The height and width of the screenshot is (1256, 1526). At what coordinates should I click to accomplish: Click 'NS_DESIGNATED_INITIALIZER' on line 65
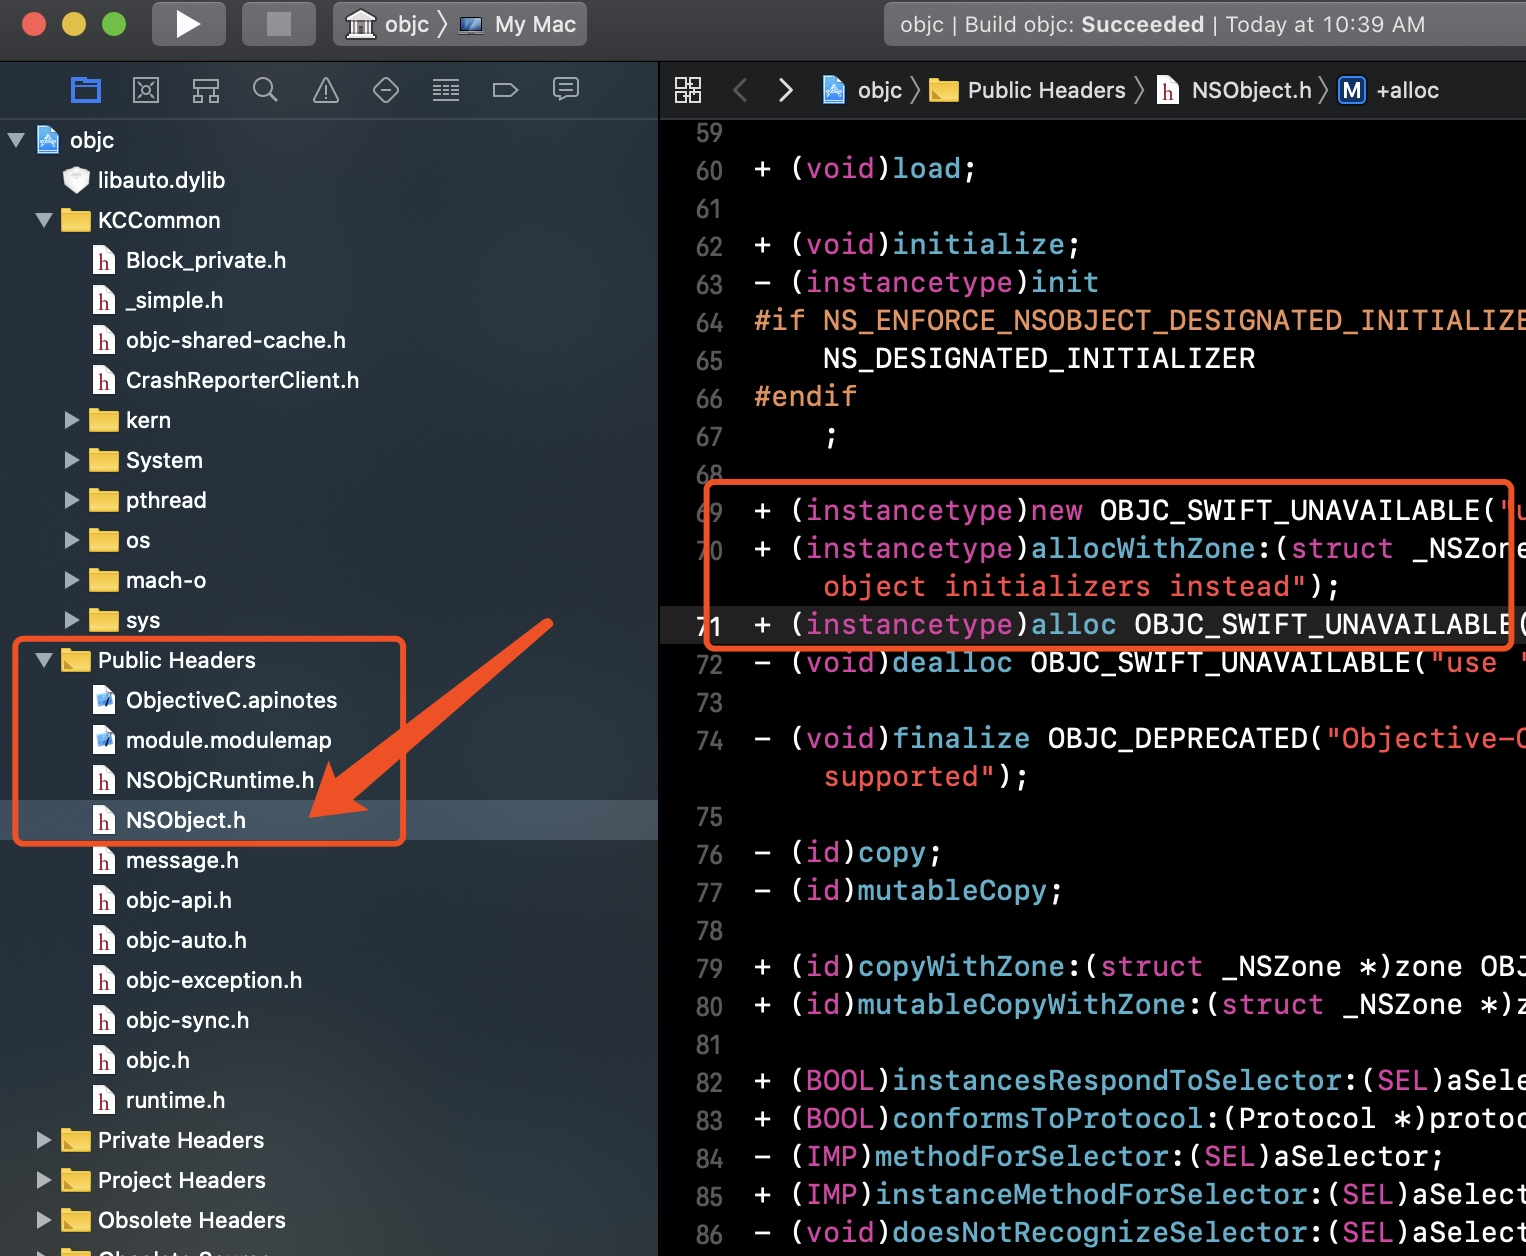click(1039, 358)
